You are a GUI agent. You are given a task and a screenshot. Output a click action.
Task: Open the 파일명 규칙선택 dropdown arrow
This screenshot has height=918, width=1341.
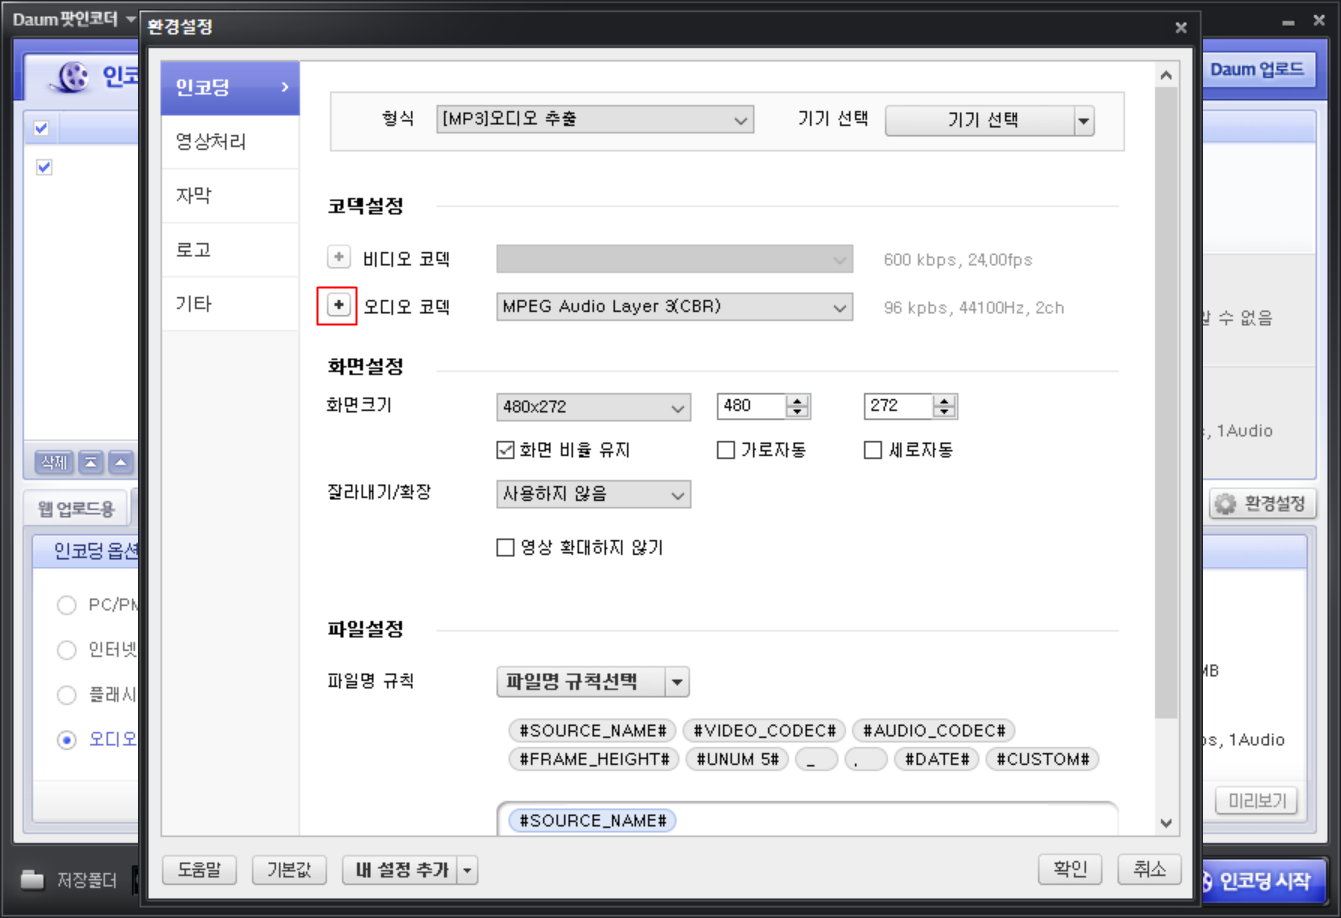tap(678, 682)
